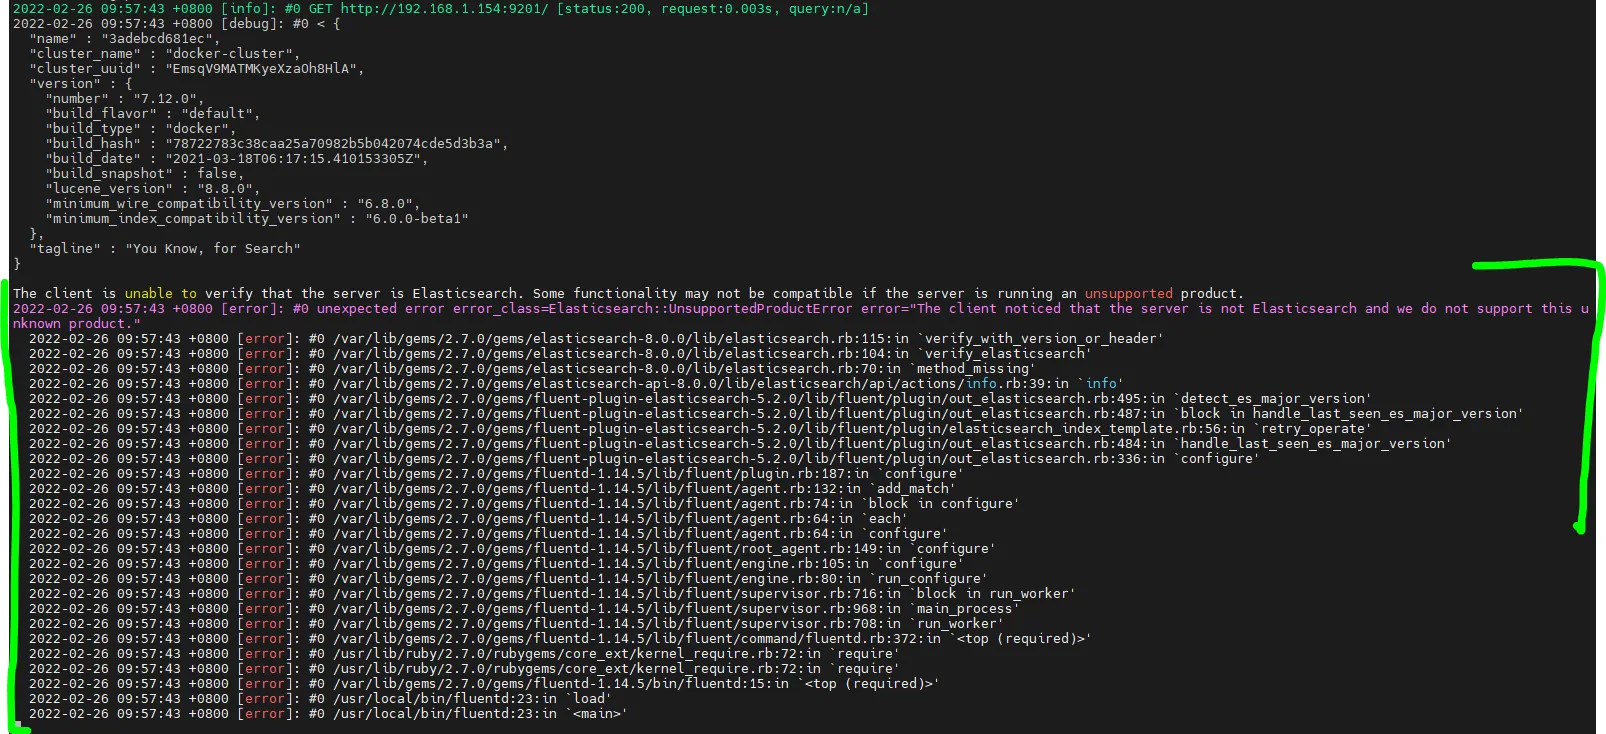Click the "verify_with_version_or_header" stack trace entry
This screenshot has width=1606, height=734.
coord(1041,339)
